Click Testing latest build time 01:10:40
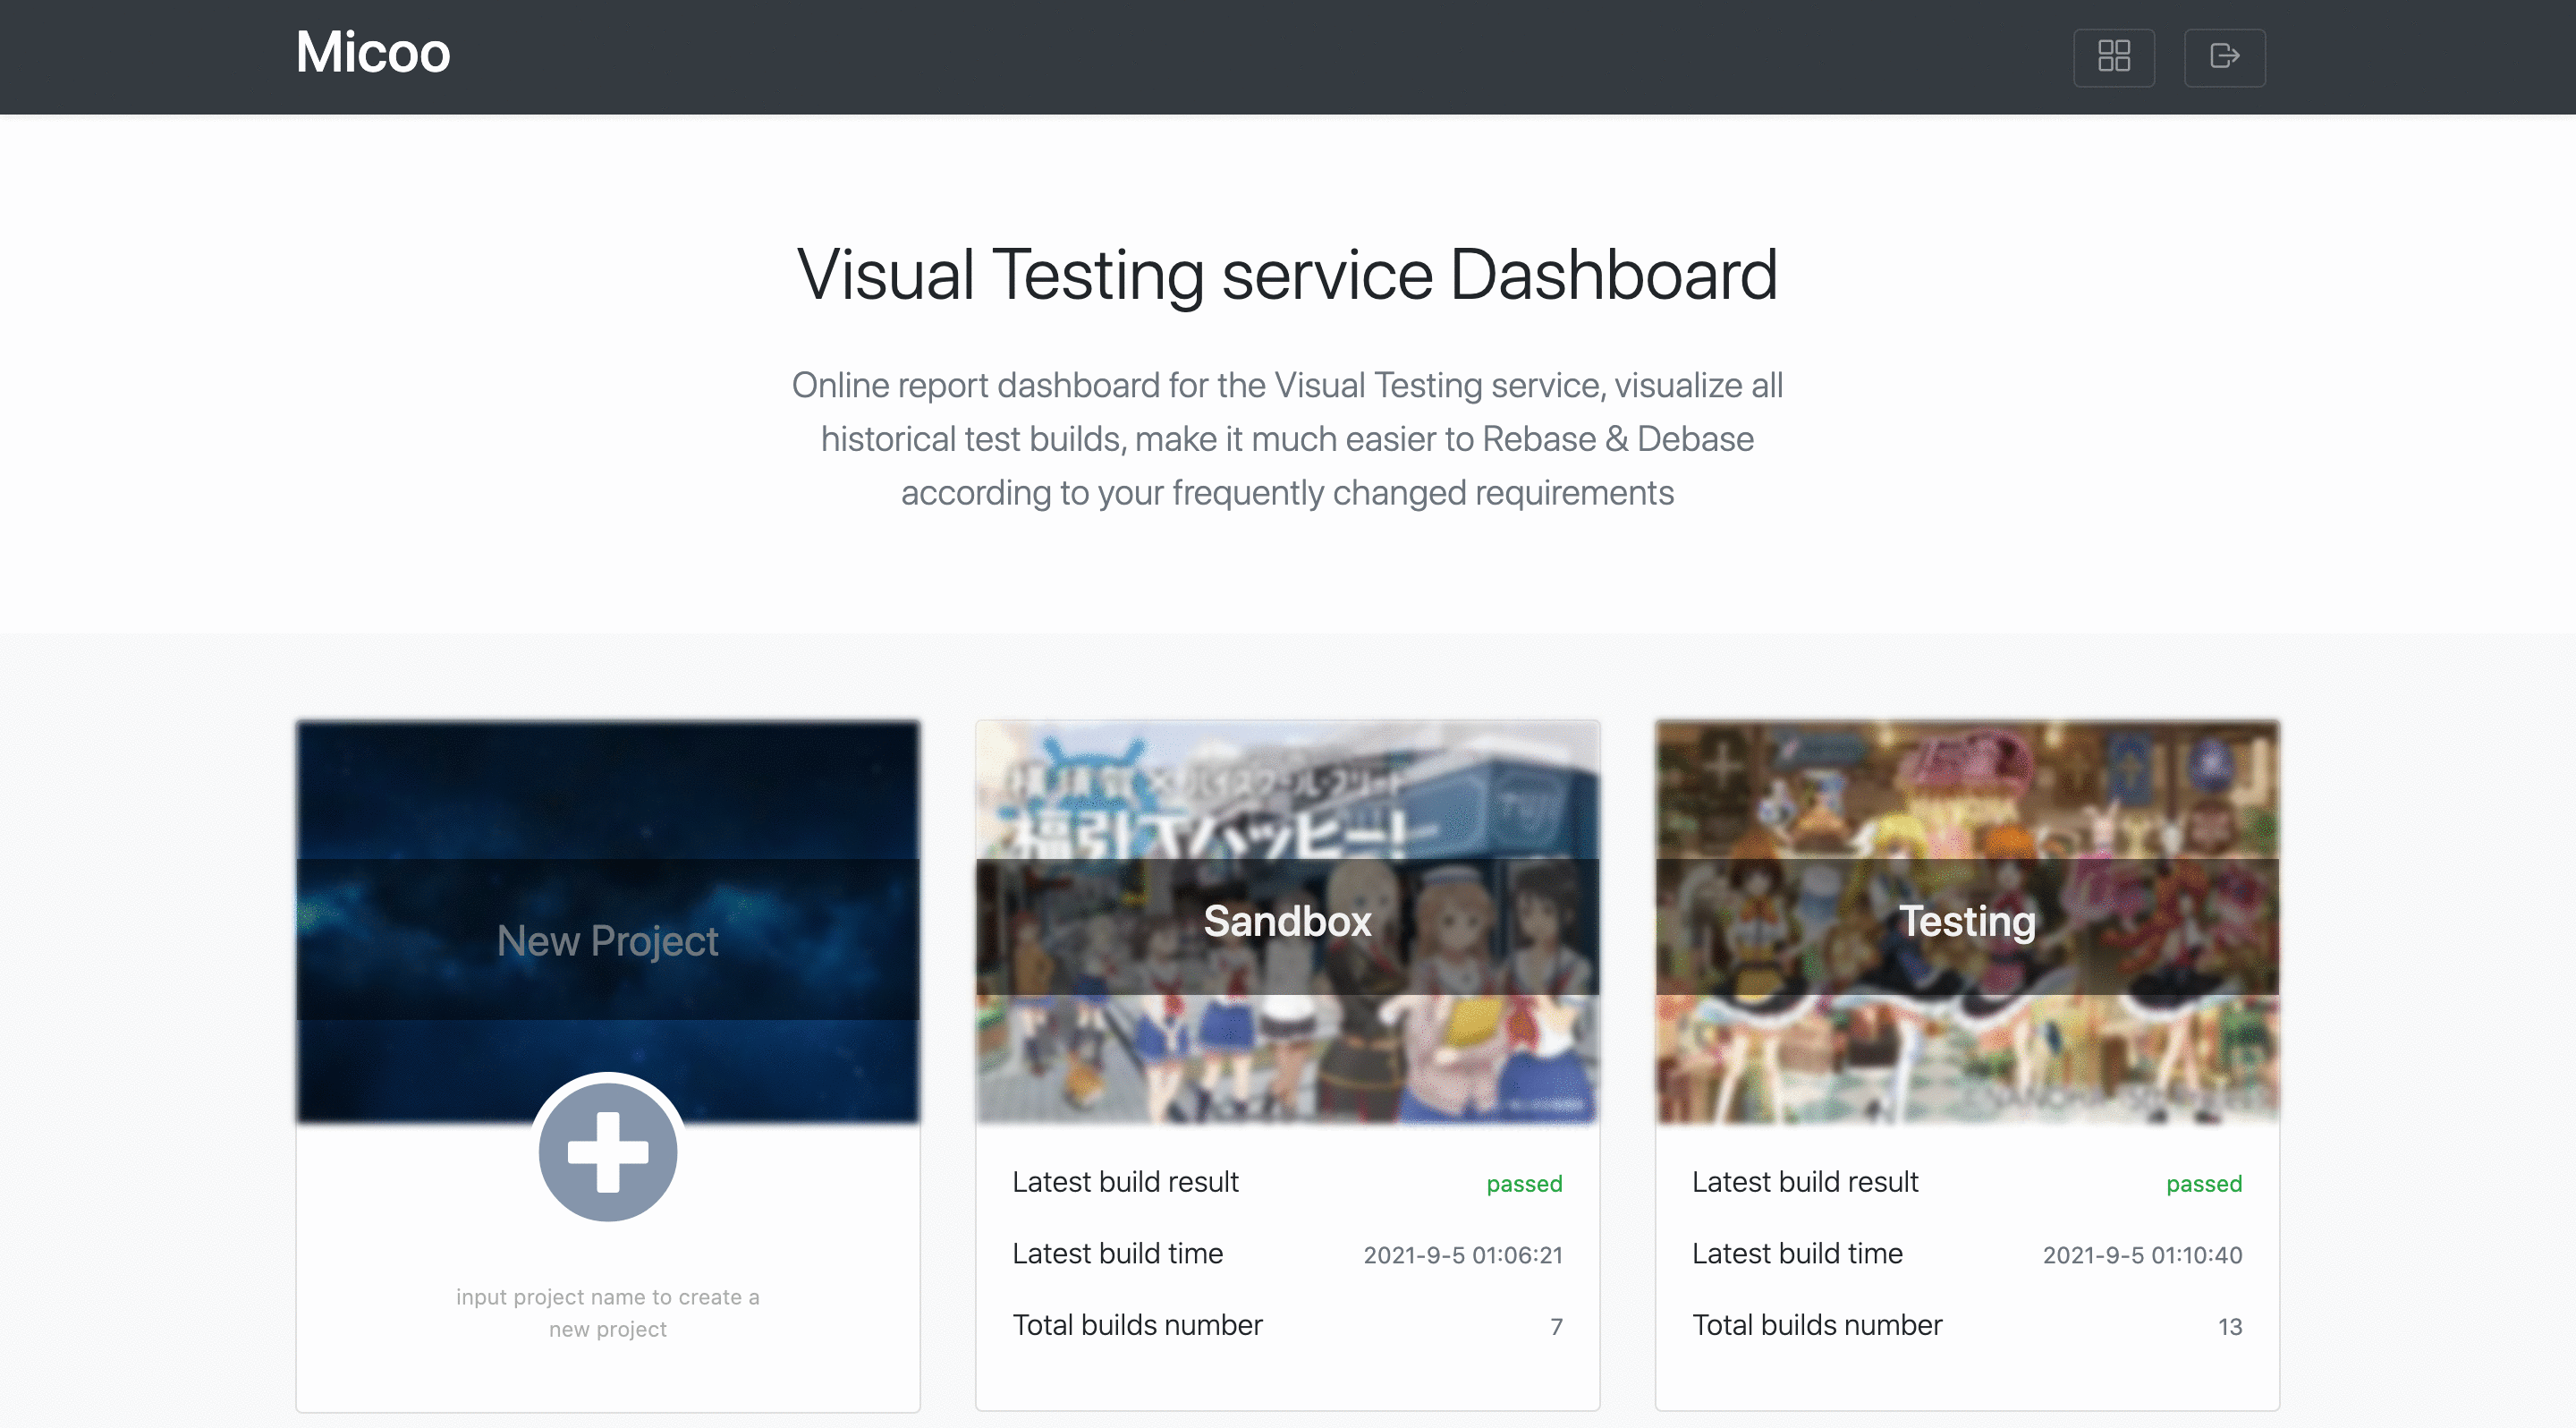The width and height of the screenshot is (2576, 1428). 2141,1255
